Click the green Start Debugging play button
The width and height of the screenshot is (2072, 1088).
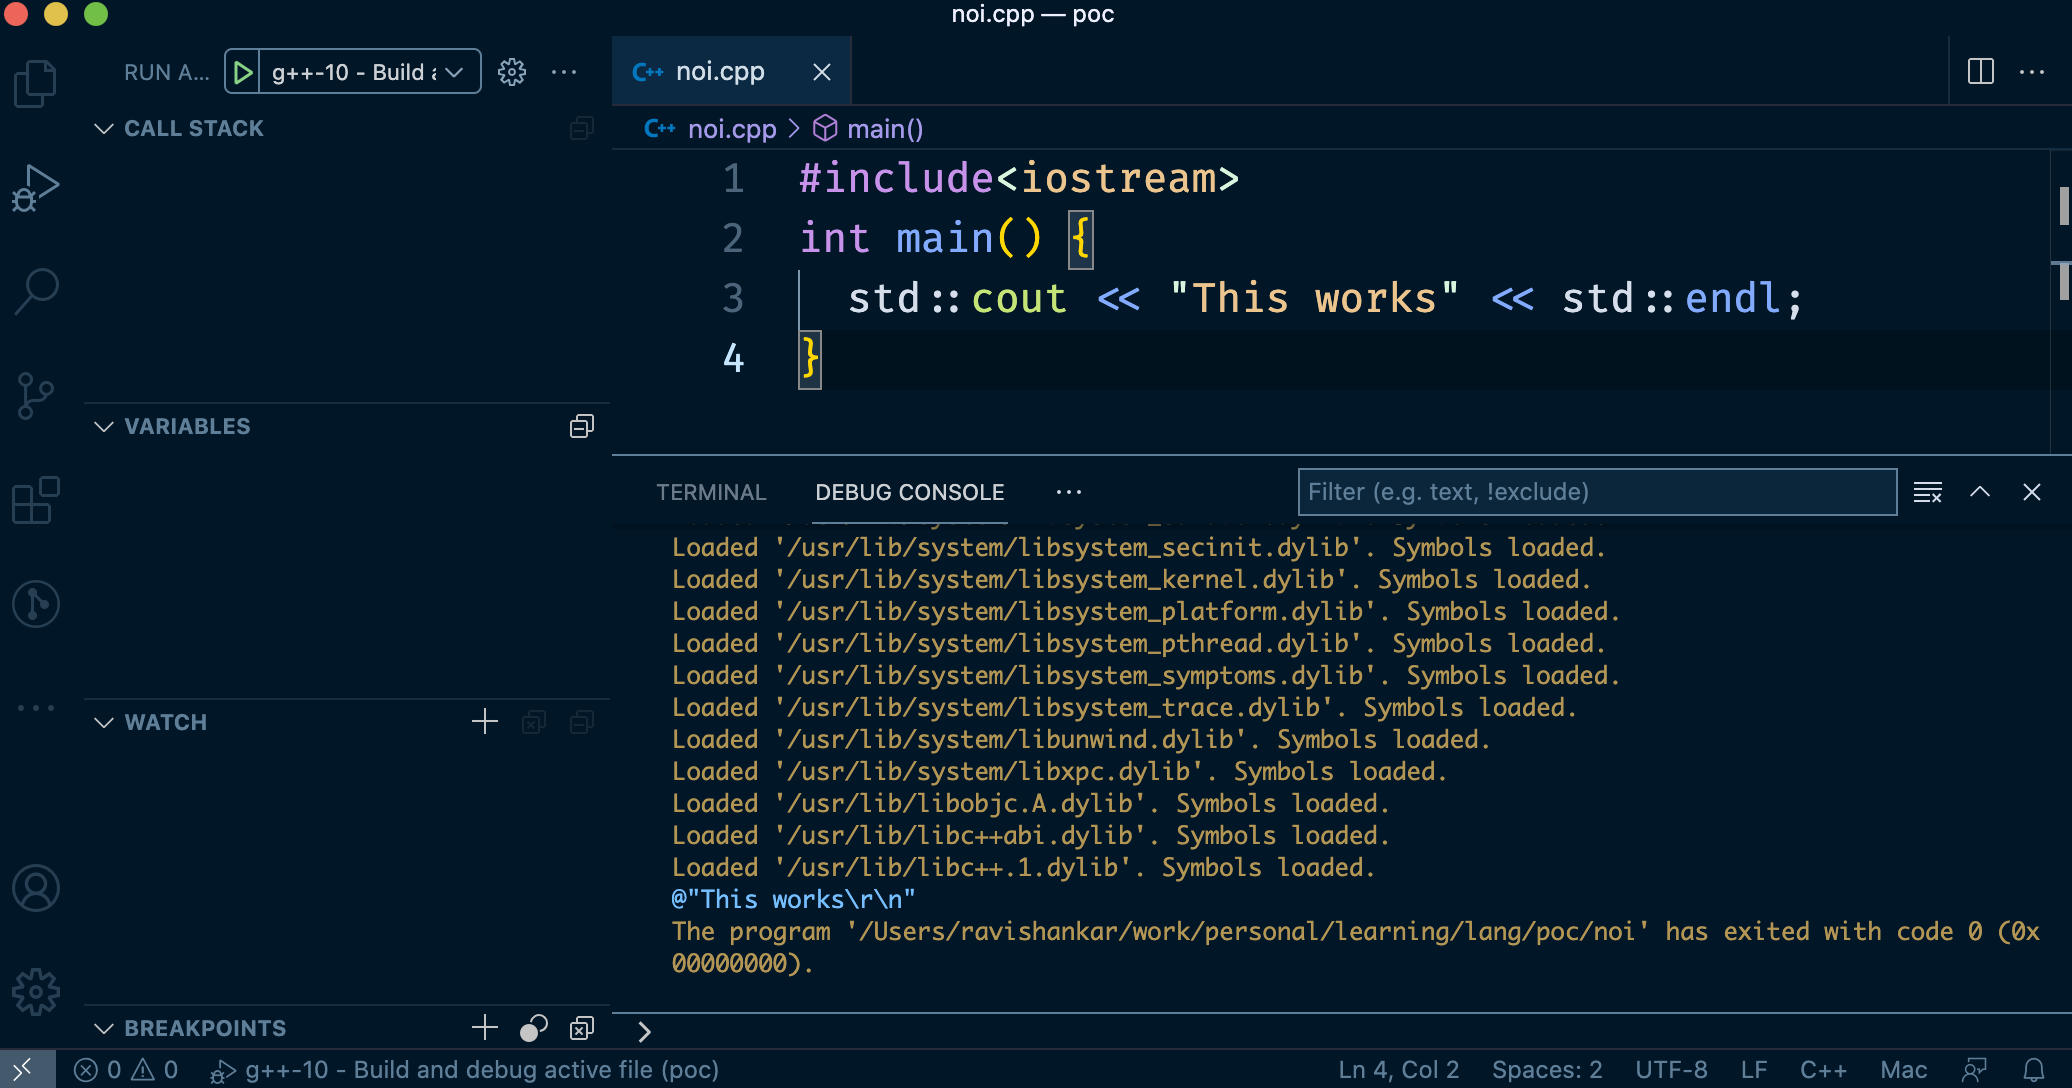(x=242, y=72)
